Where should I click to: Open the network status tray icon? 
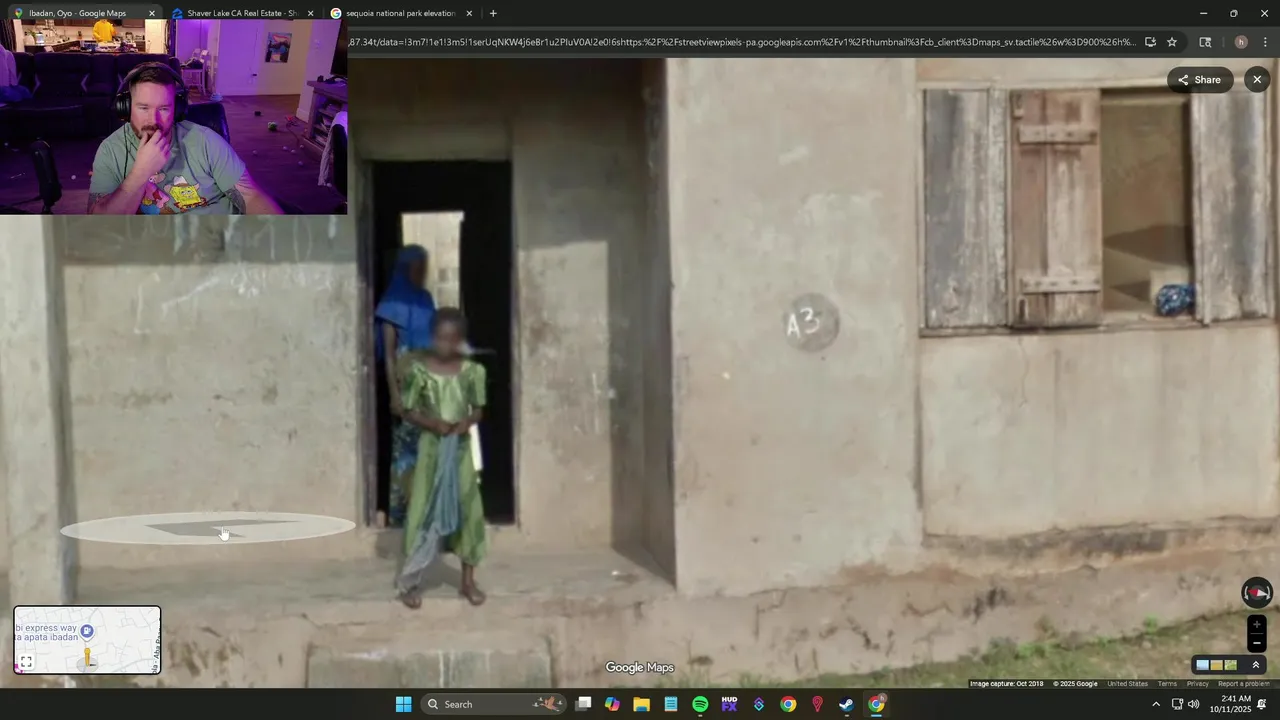click(x=1177, y=704)
